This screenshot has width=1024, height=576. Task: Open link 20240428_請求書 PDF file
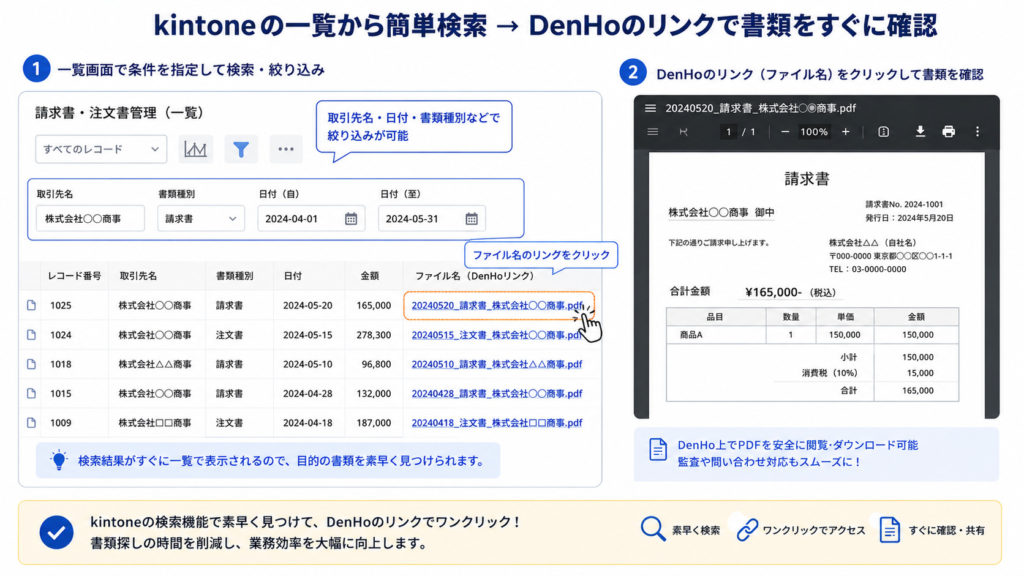tap(496, 393)
